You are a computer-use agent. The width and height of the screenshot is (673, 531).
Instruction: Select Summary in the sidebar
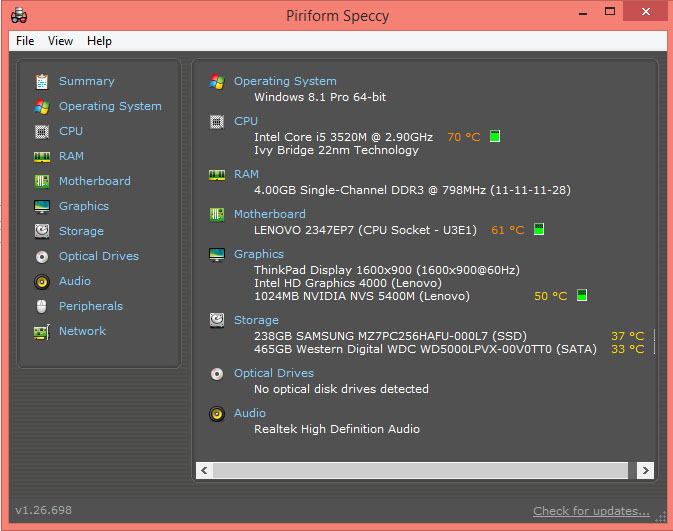coord(87,81)
